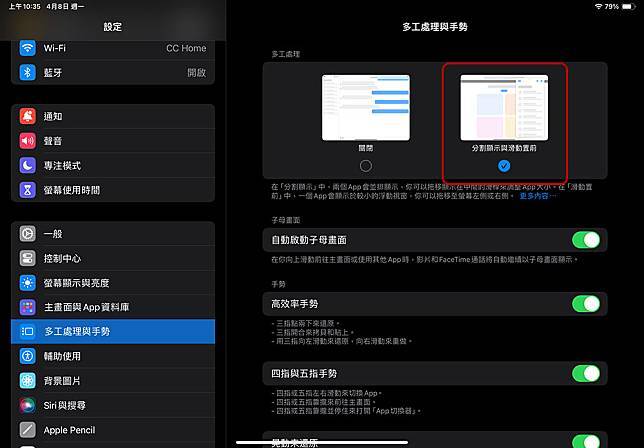This screenshot has width=644, height=448.
Task: Toggle 四指與五指手勢 switch
Action: [x=586, y=374]
